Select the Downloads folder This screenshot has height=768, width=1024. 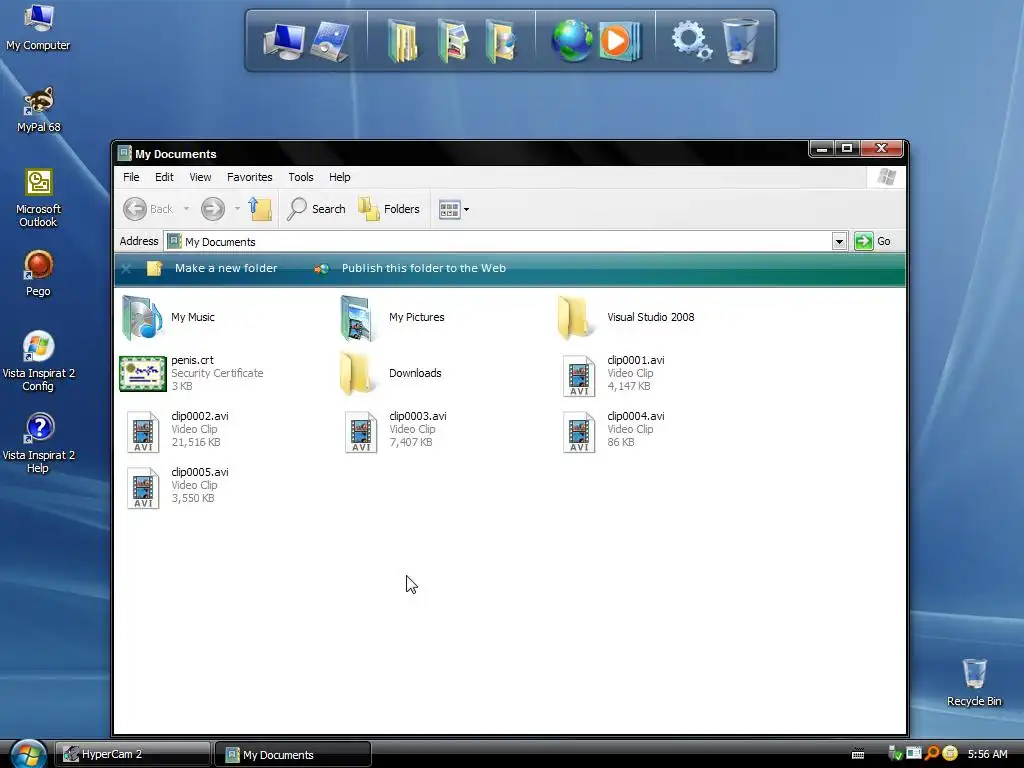(391, 373)
